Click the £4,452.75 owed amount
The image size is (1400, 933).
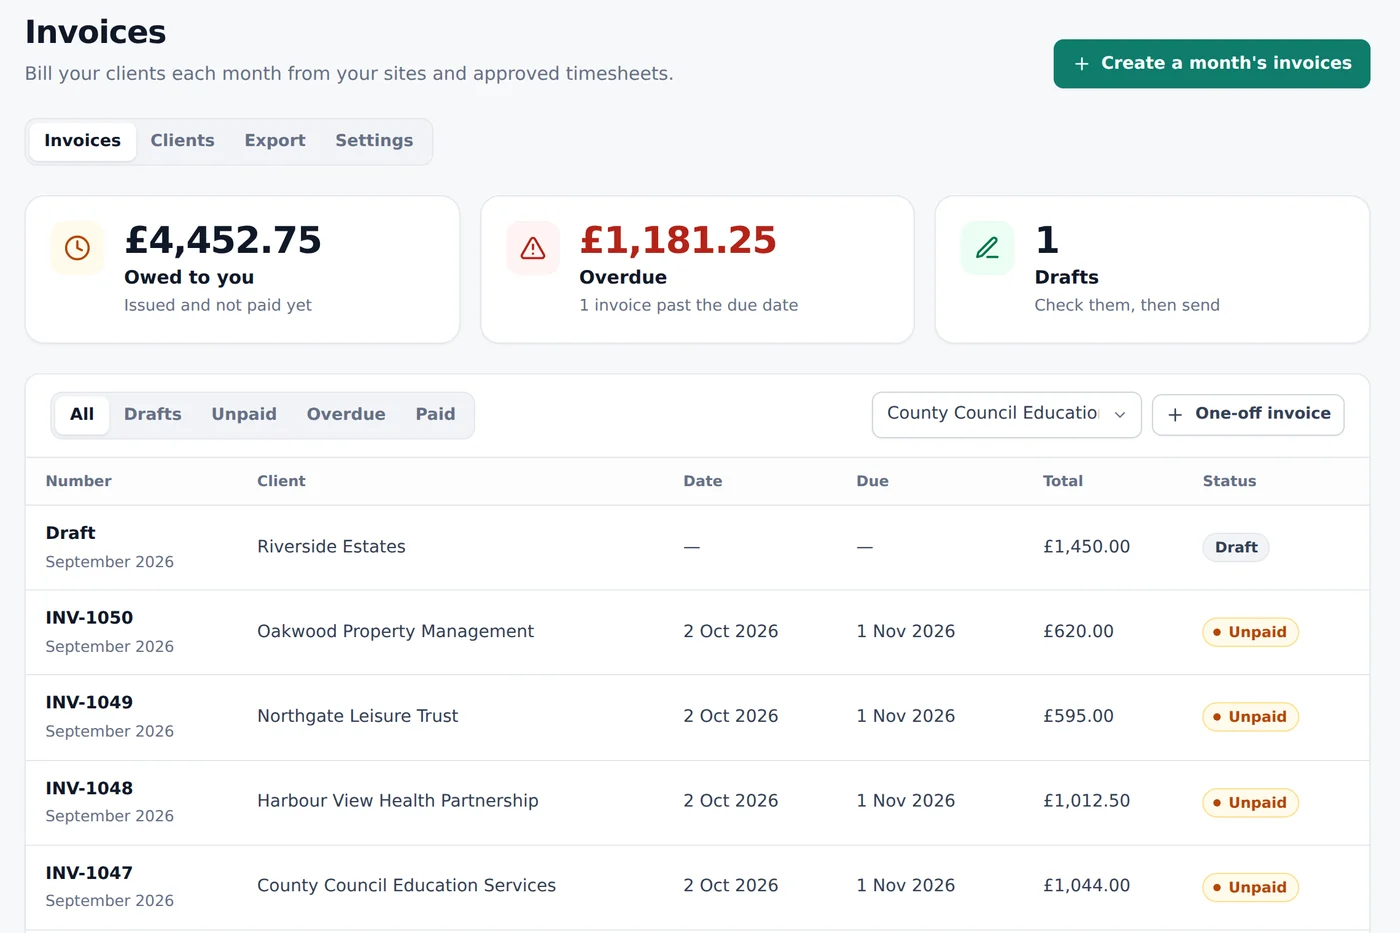click(x=223, y=240)
